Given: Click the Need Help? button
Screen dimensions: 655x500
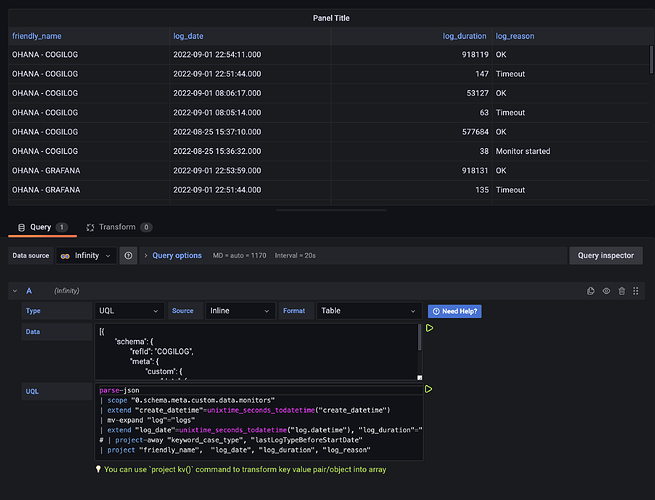Looking at the screenshot, I should [454, 311].
